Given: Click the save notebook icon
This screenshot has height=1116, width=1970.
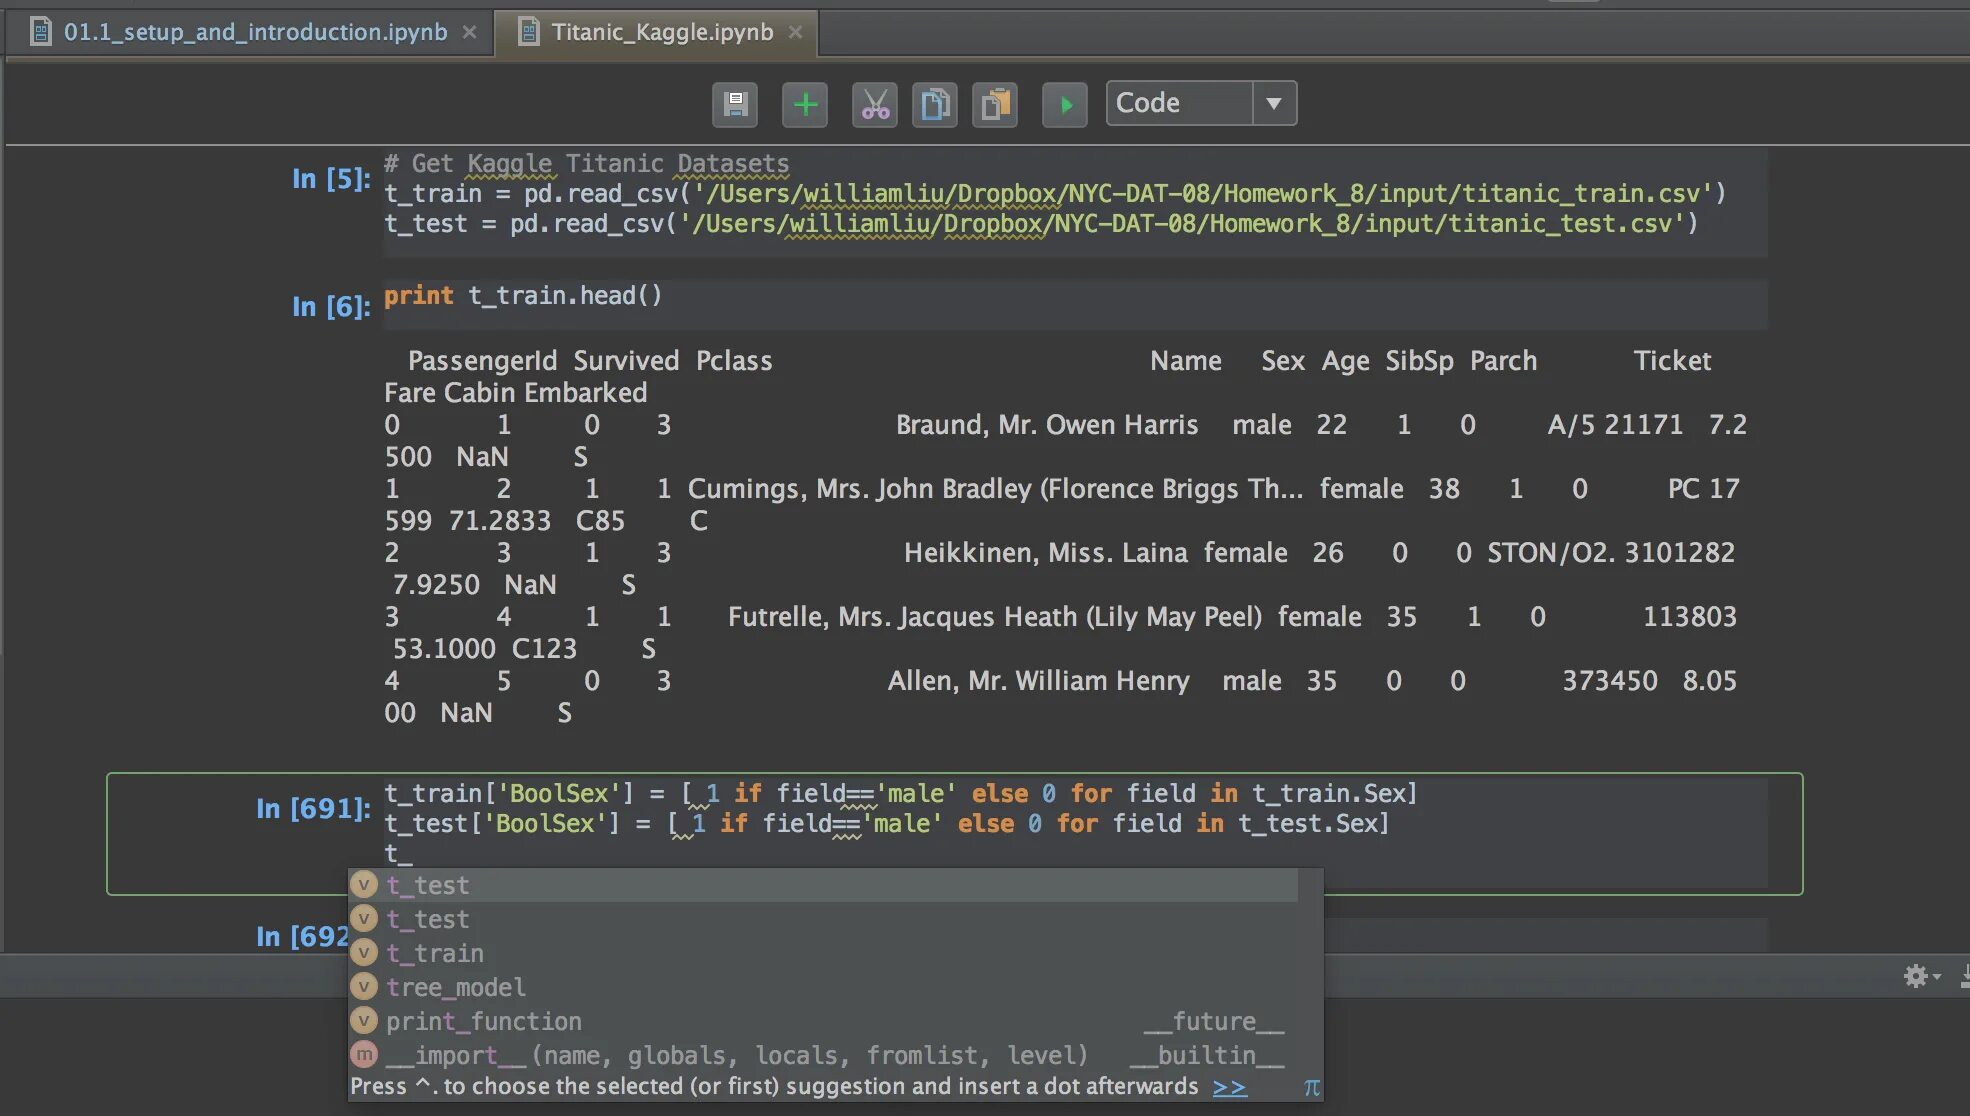Looking at the screenshot, I should coord(735,104).
